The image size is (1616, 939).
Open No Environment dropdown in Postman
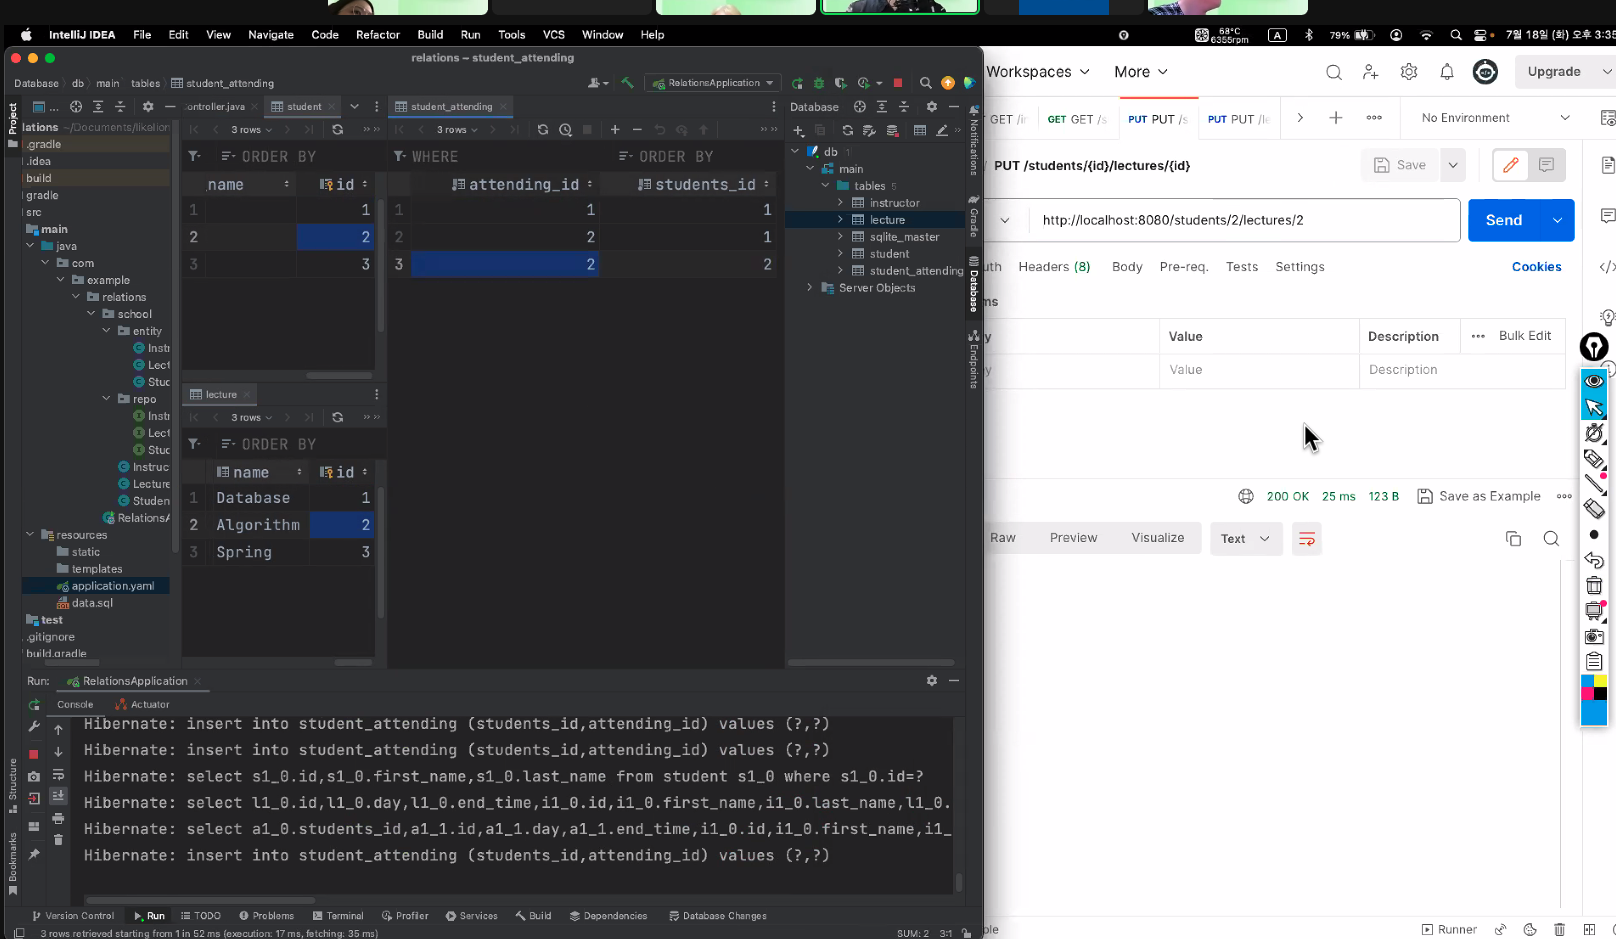[x=1494, y=118]
